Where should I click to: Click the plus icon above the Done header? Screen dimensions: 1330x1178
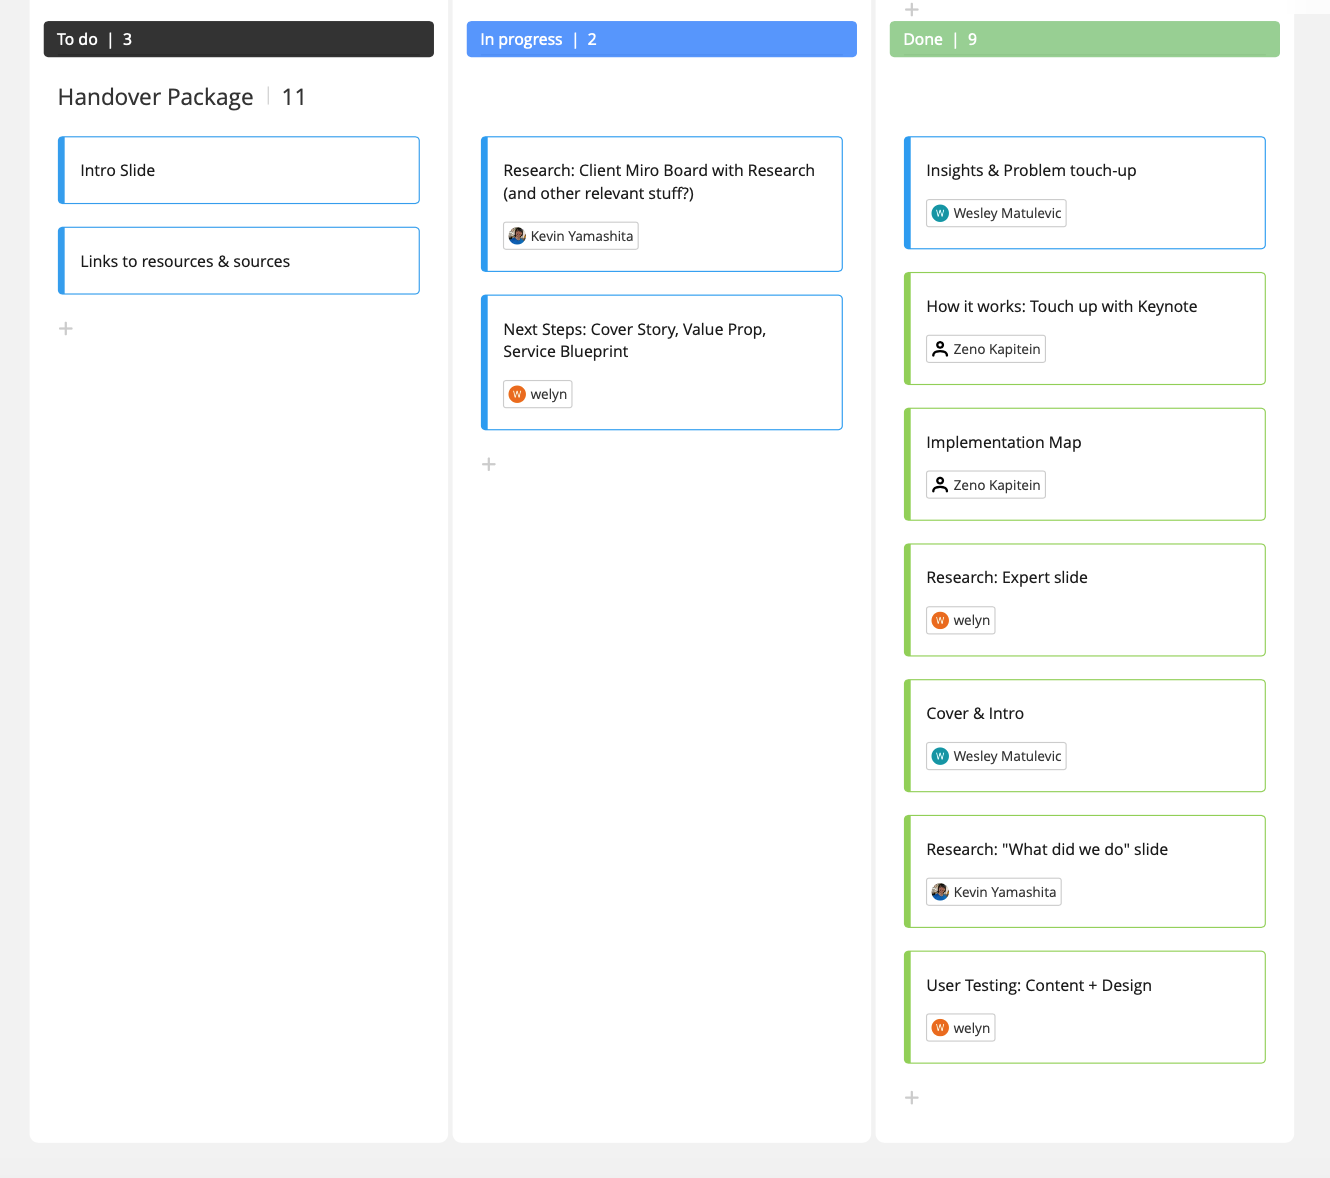(911, 9)
